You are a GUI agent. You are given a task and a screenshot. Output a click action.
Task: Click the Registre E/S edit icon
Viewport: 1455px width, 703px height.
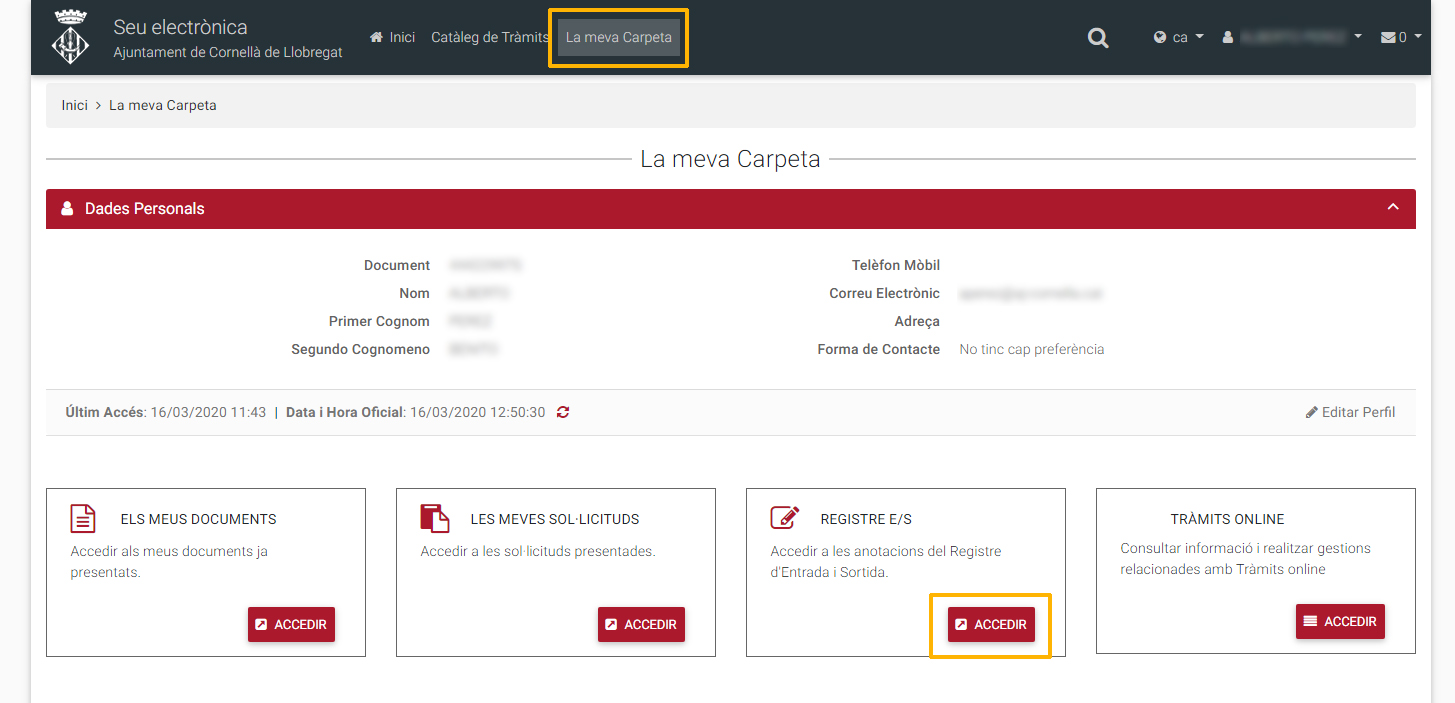(785, 518)
